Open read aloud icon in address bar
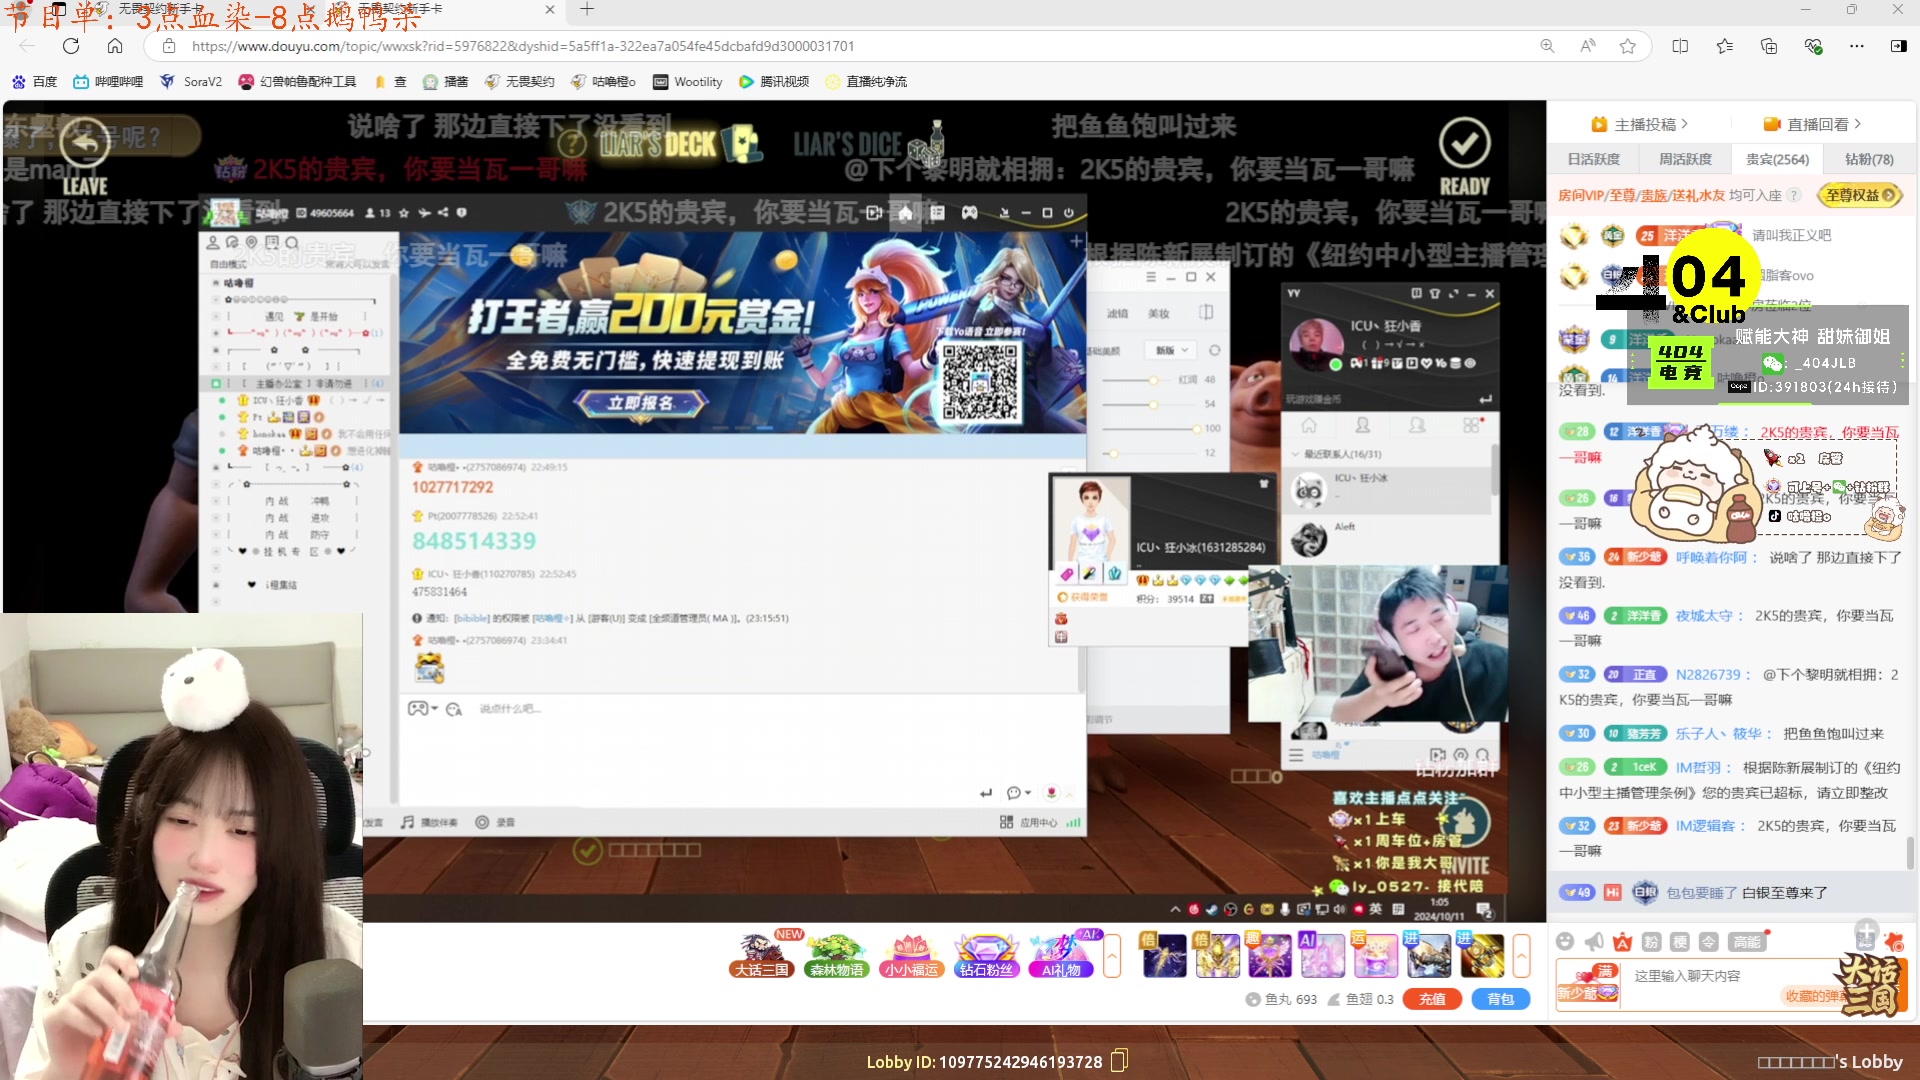The height and width of the screenshot is (1080, 1920). (1588, 46)
